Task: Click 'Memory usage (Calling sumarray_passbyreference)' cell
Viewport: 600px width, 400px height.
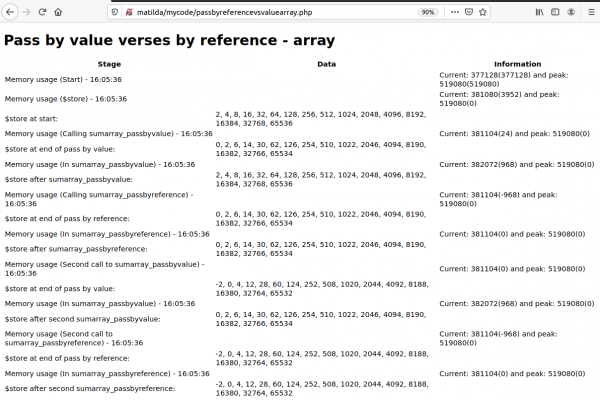Action: pyautogui.click(x=99, y=199)
